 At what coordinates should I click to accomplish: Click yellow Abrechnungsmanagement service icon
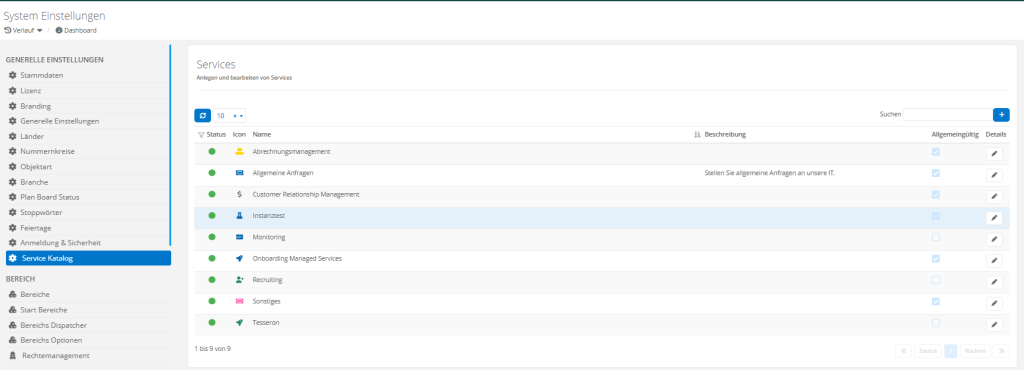(239, 151)
